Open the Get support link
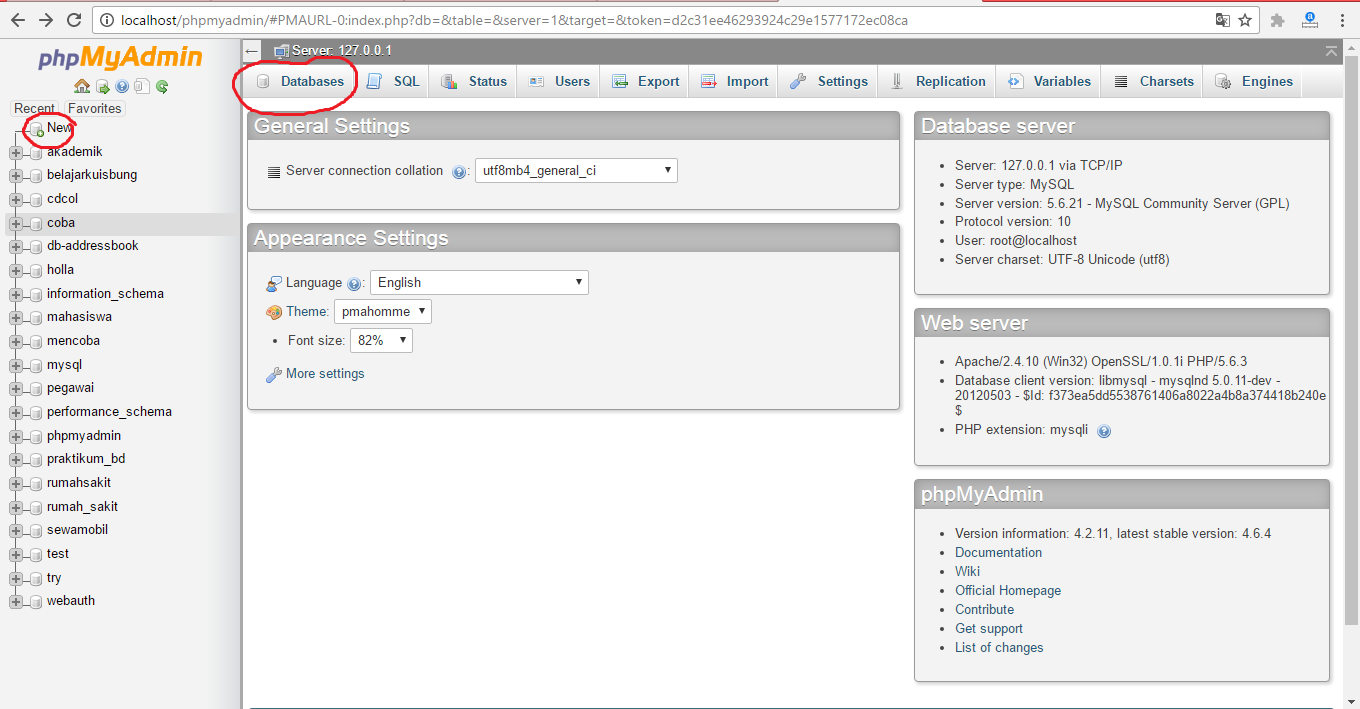Image resolution: width=1360 pixels, height=709 pixels. (x=989, y=628)
